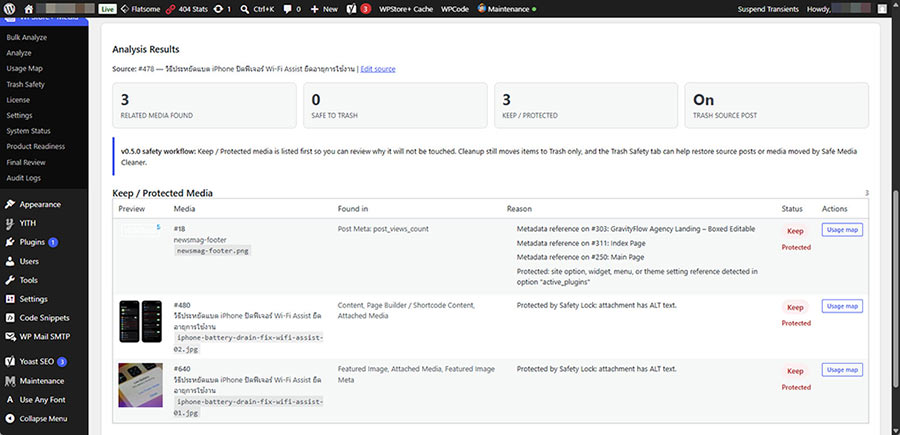Open System Status submenu item
Screen dimensions: 900x435
click(x=29, y=131)
